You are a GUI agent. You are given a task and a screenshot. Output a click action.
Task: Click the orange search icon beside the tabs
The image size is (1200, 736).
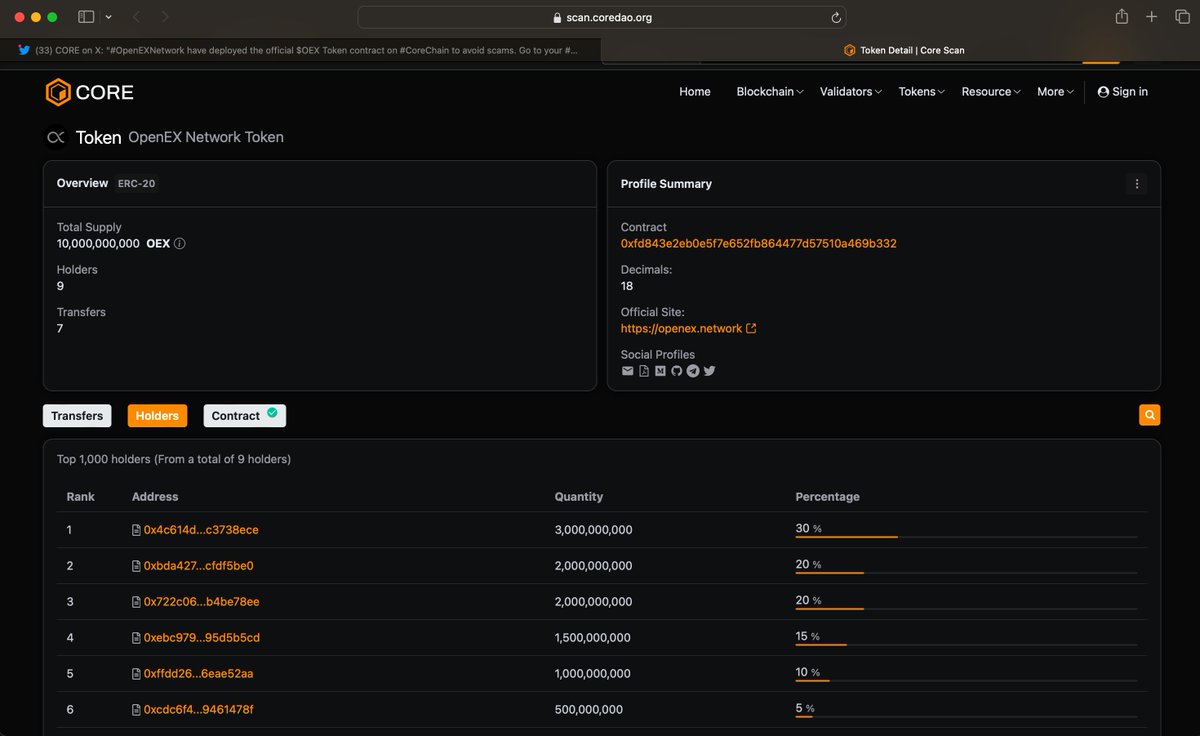point(1148,414)
